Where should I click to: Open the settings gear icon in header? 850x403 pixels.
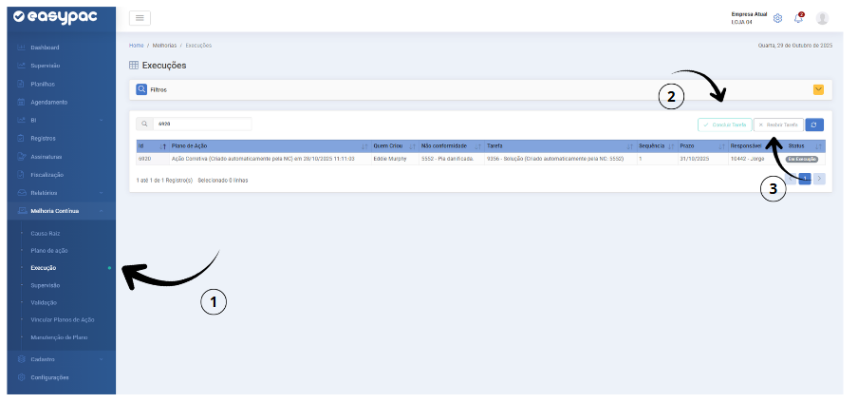click(x=777, y=18)
